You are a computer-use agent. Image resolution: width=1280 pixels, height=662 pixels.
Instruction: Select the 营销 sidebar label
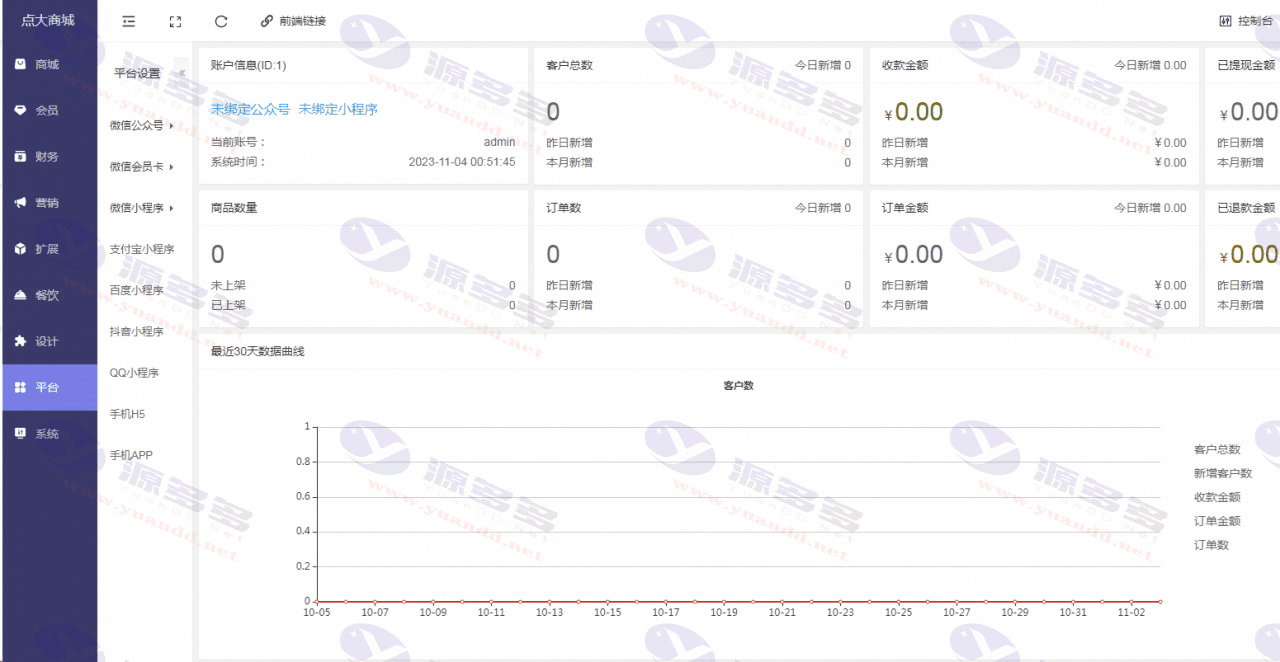click(47, 203)
